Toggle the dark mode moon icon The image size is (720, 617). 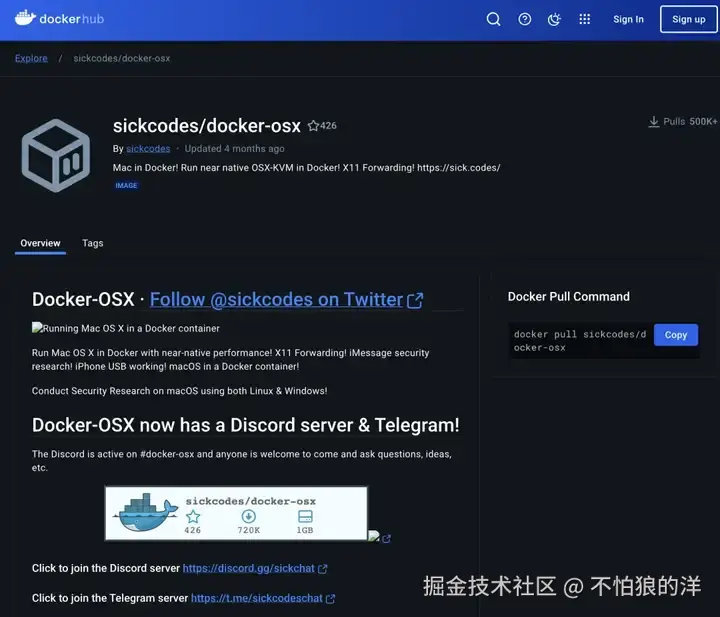[x=554, y=19]
